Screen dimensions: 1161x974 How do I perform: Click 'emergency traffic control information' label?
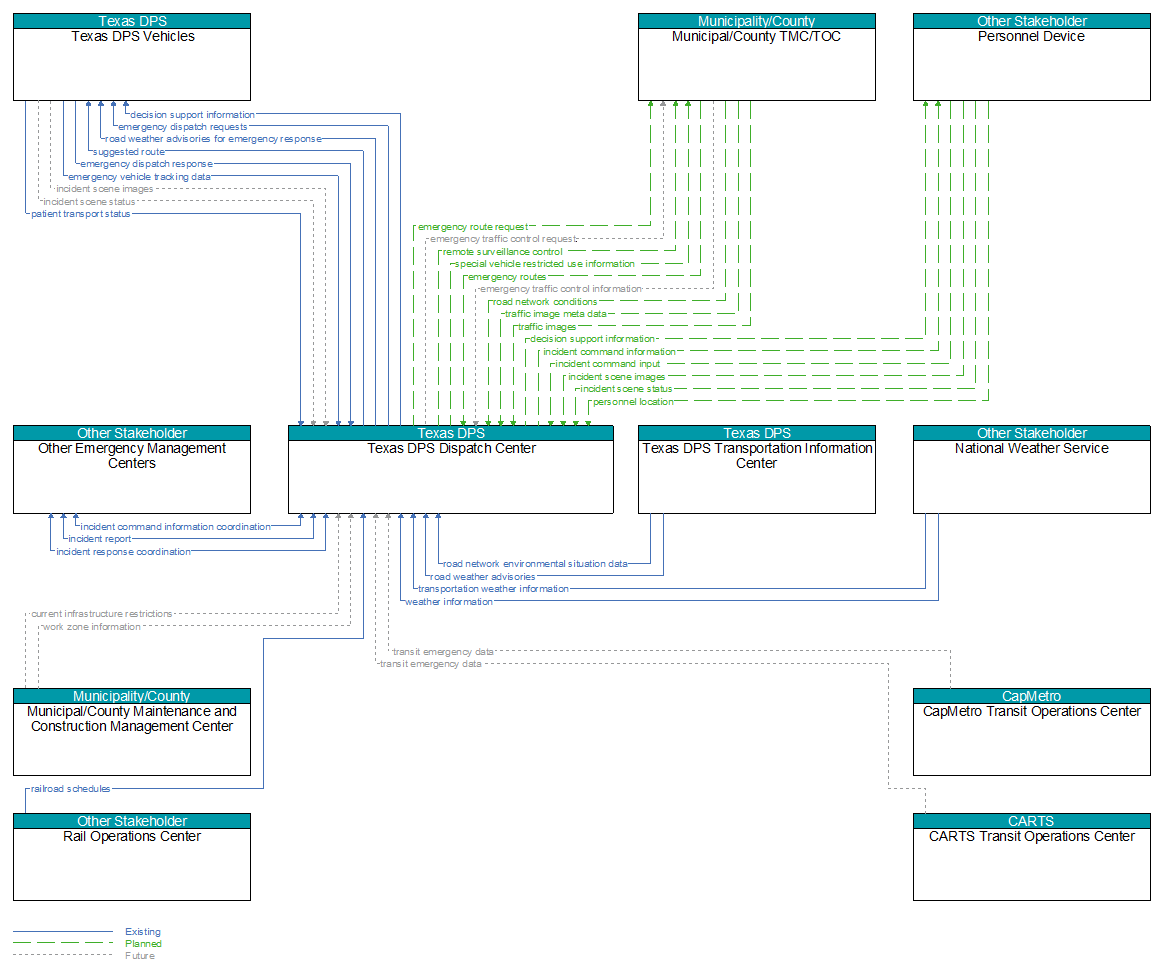[x=561, y=289]
